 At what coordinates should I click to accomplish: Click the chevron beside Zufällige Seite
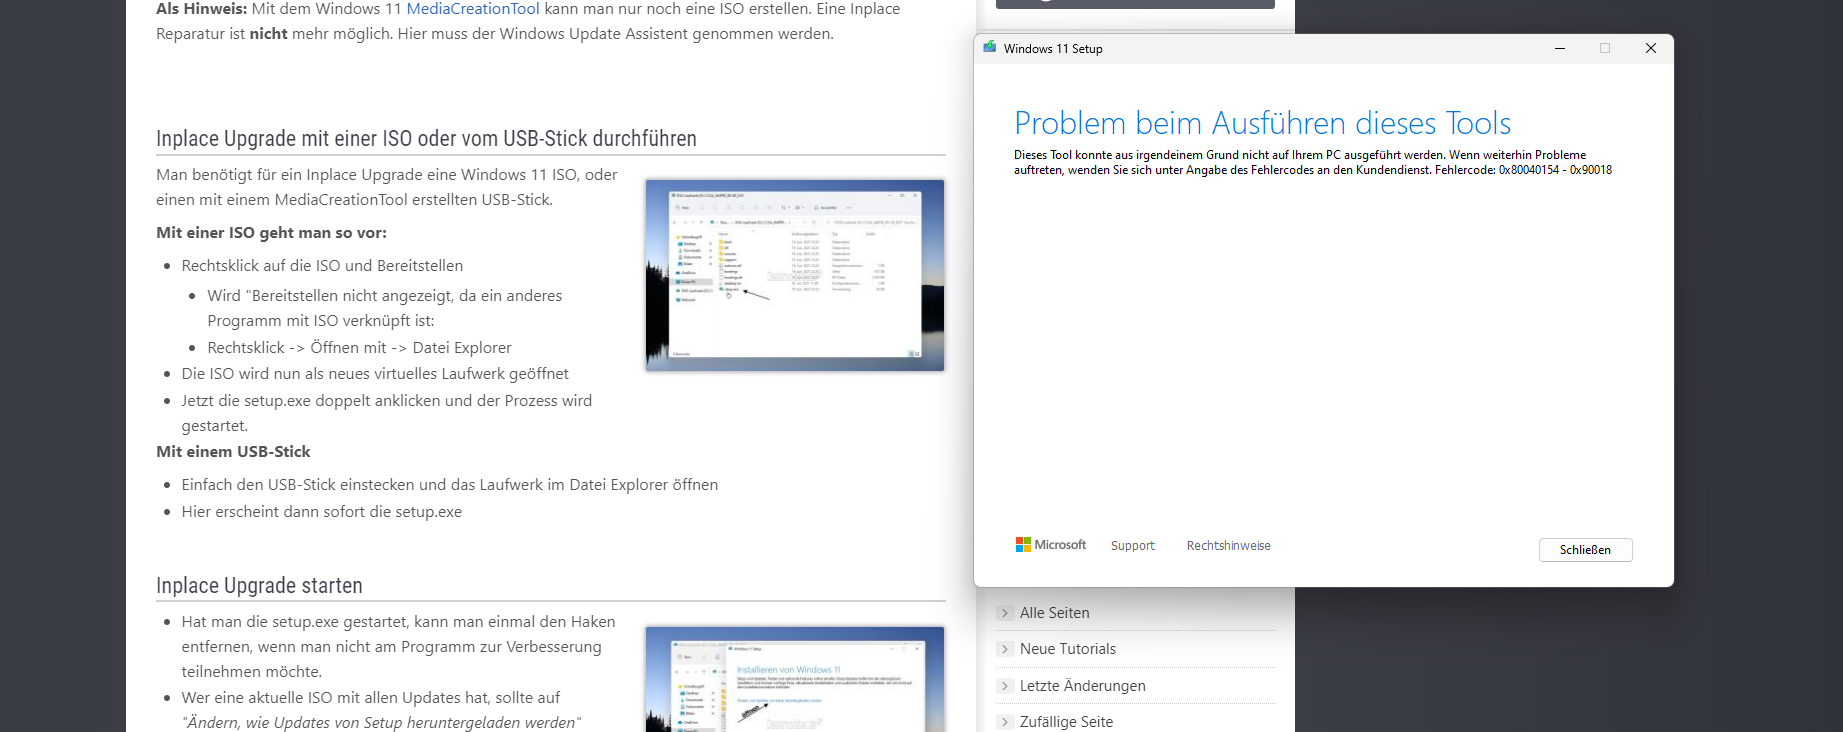[x=1005, y=722]
